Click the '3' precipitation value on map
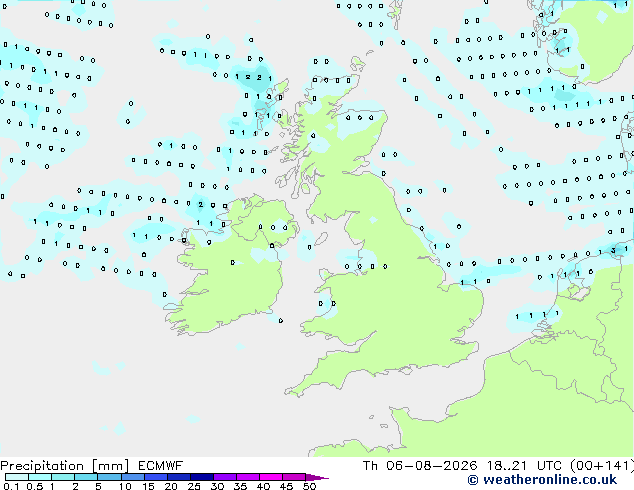The image size is (634, 490). click(613, 250)
